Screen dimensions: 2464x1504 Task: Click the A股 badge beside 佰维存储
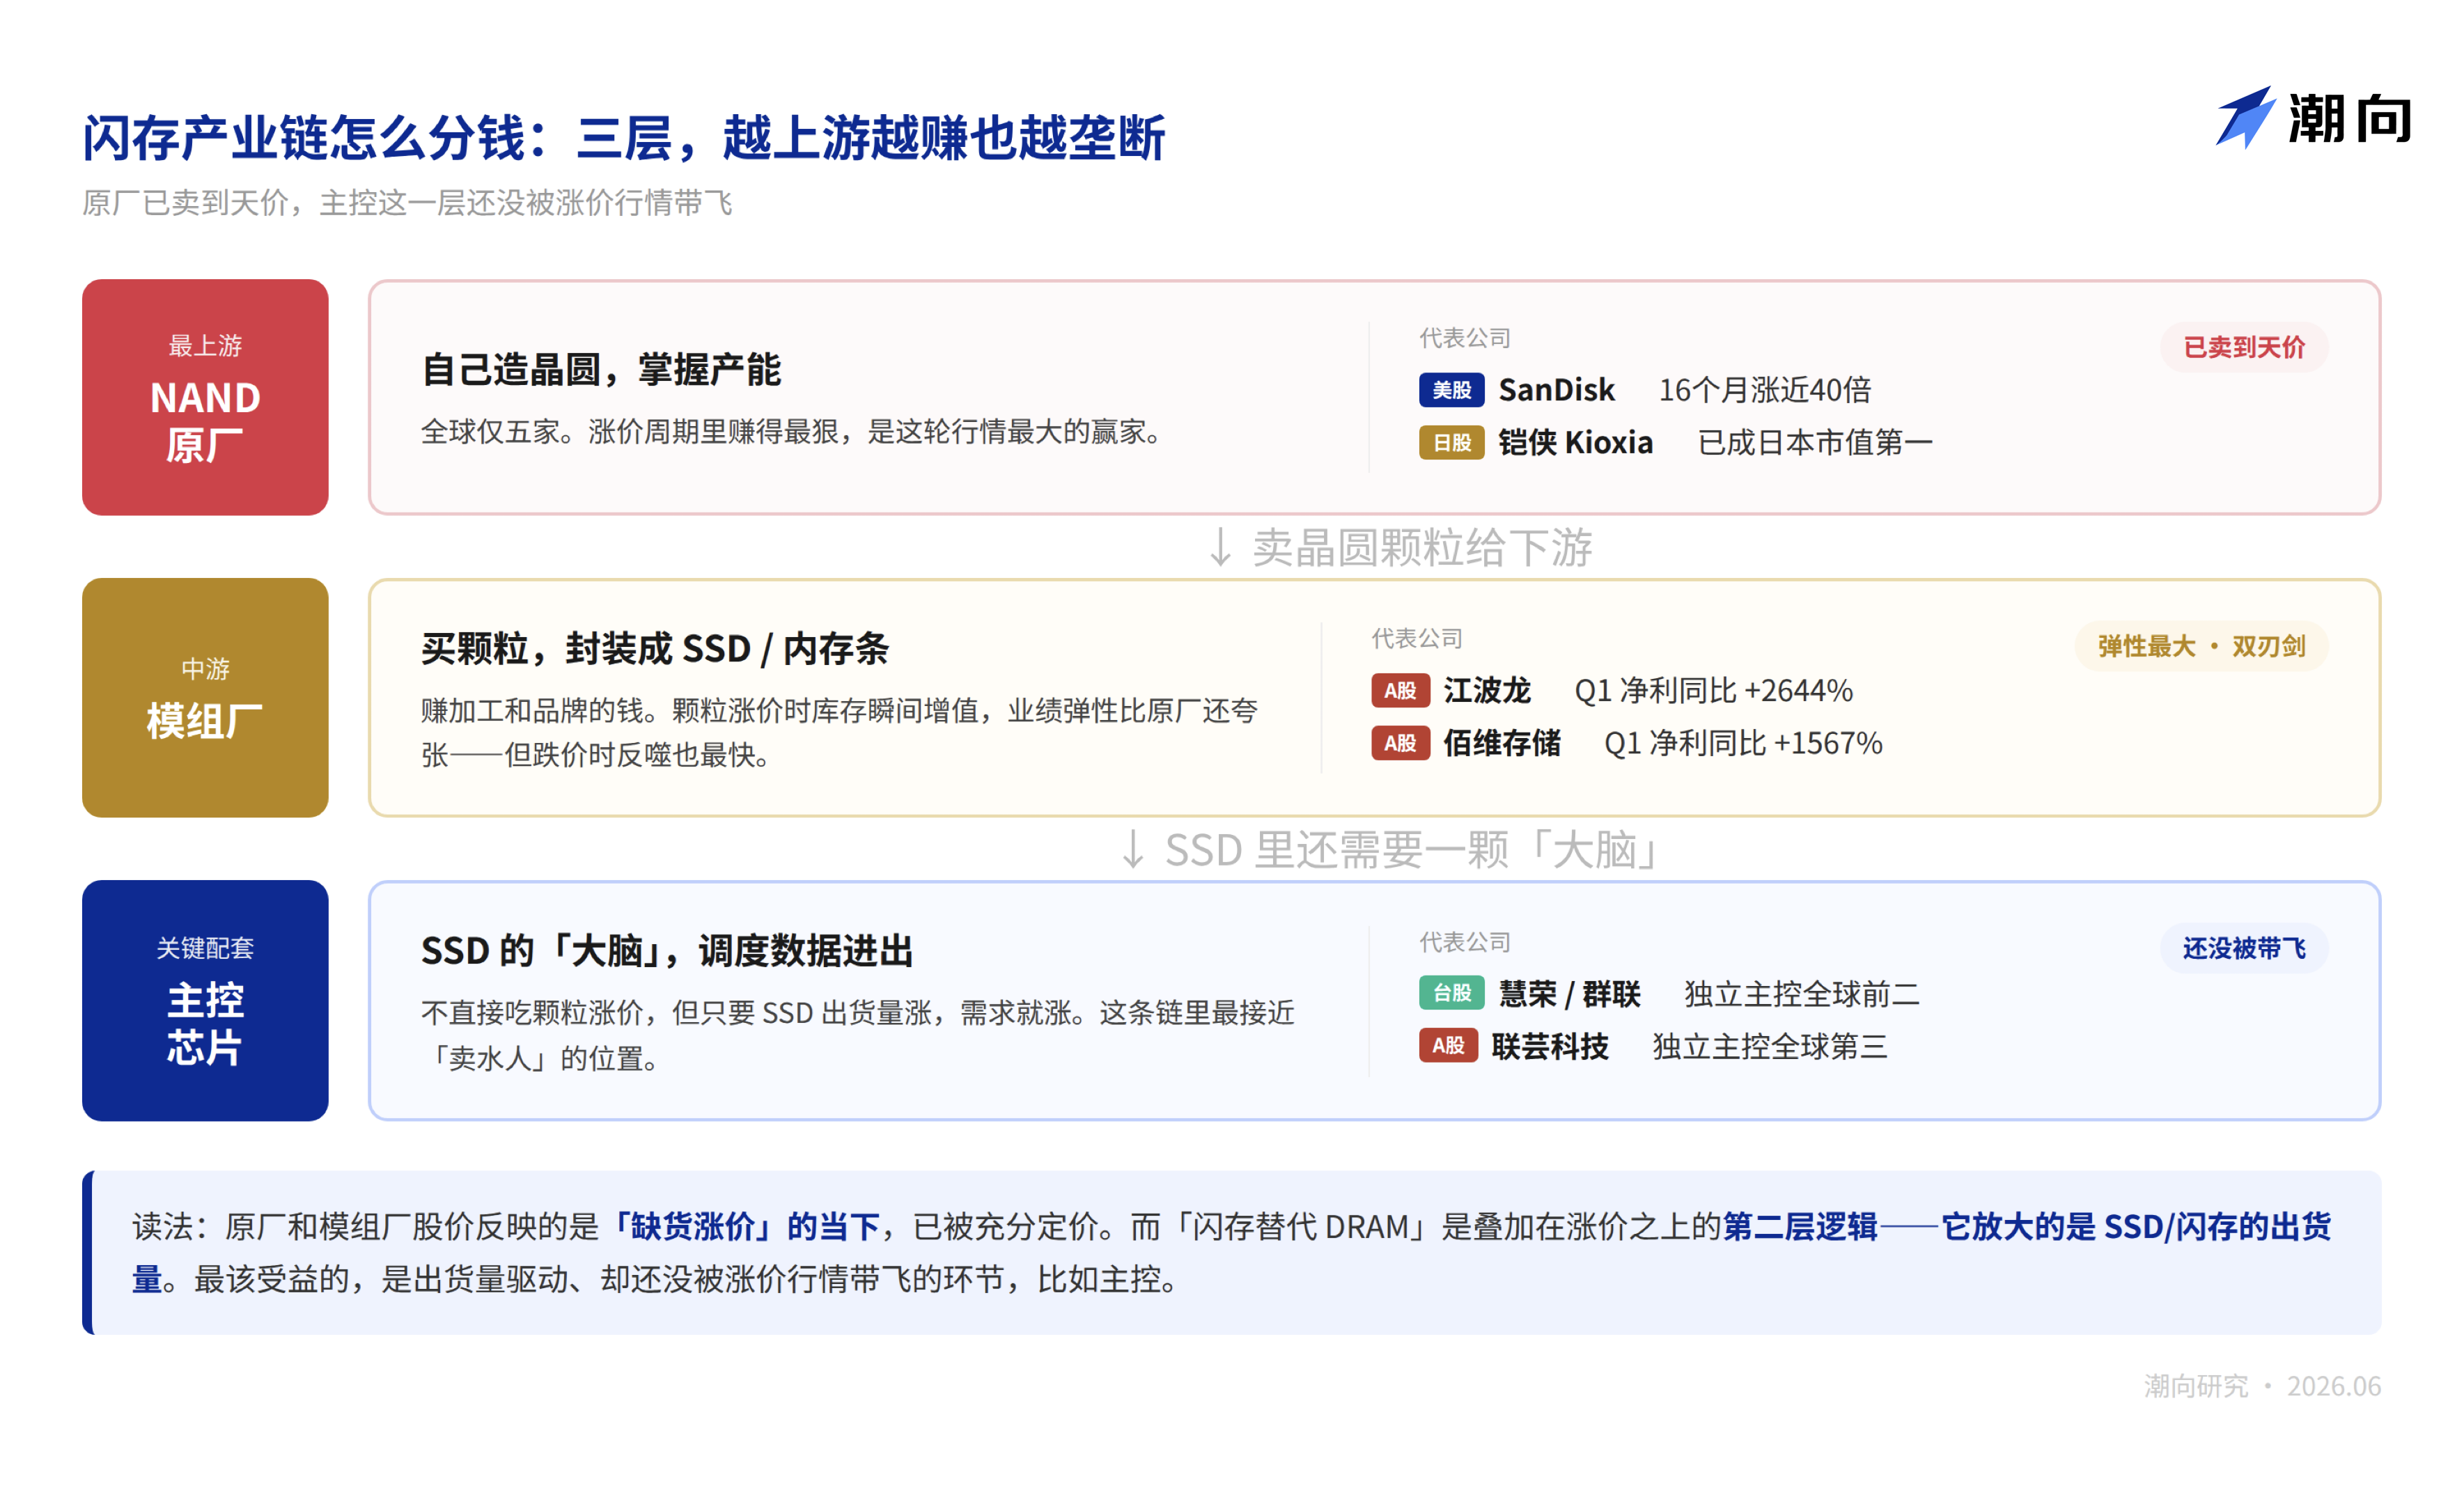(1400, 743)
